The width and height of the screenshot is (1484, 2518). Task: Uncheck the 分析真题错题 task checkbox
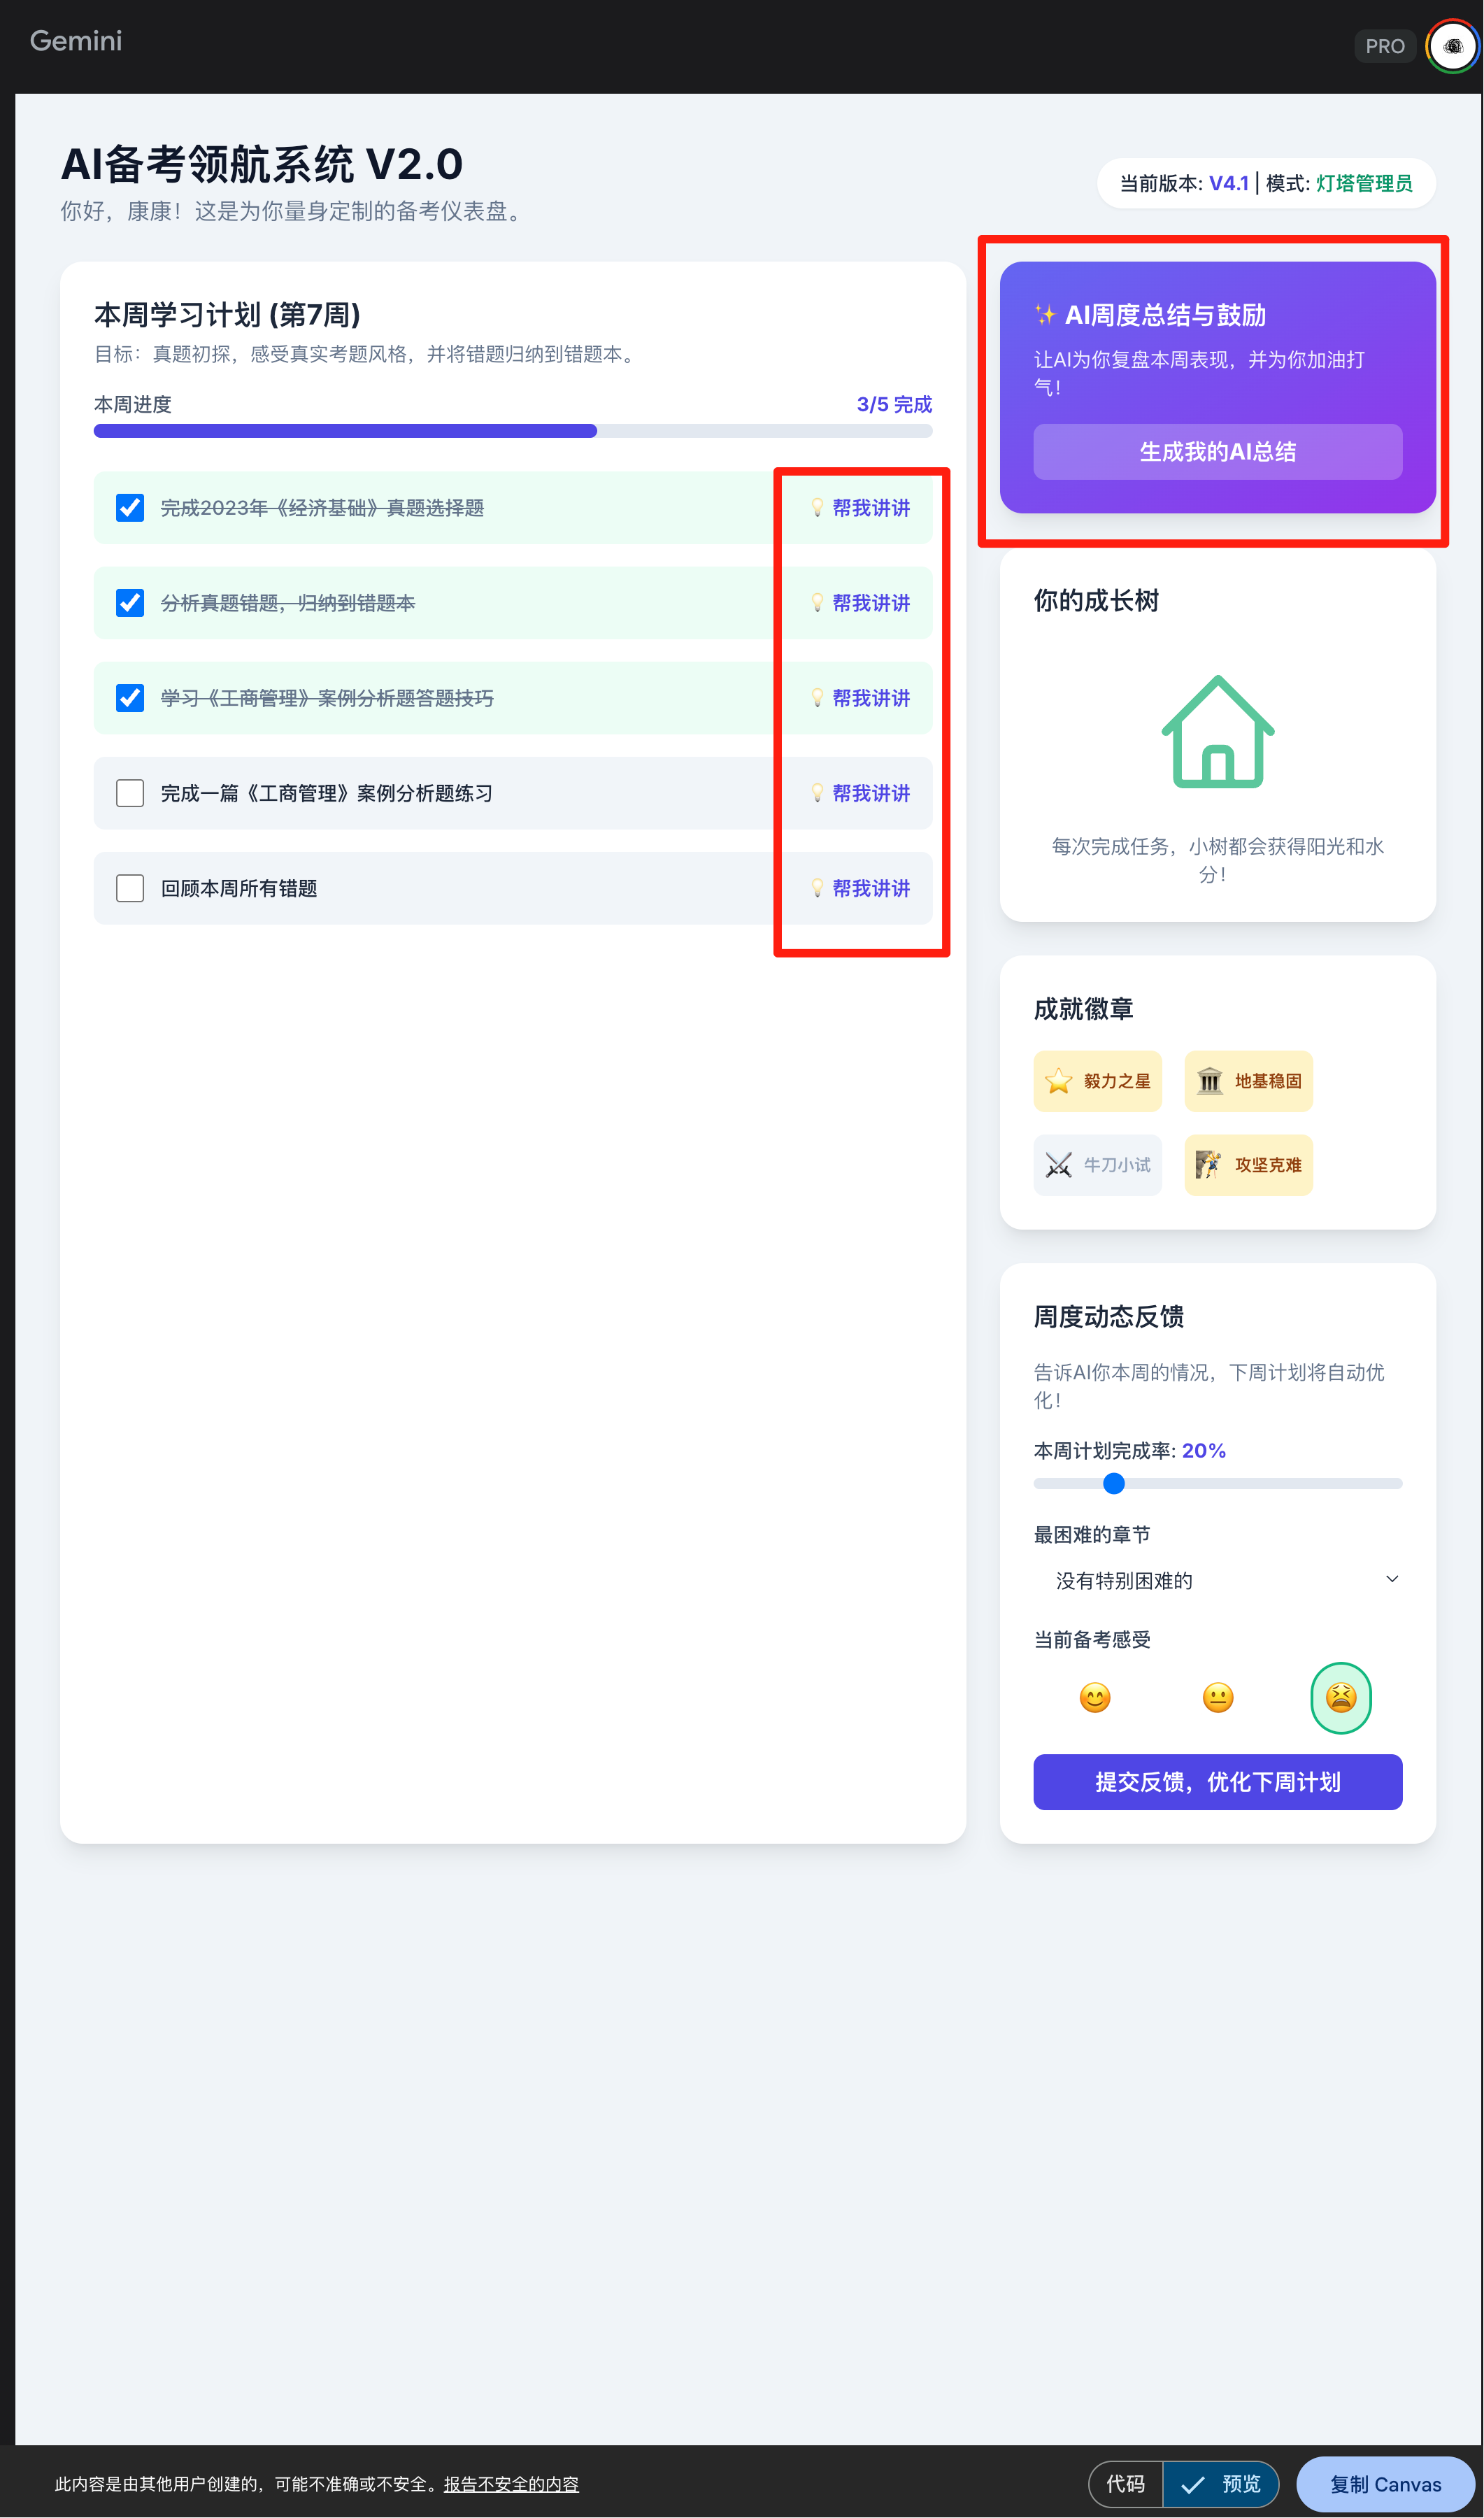coord(130,603)
